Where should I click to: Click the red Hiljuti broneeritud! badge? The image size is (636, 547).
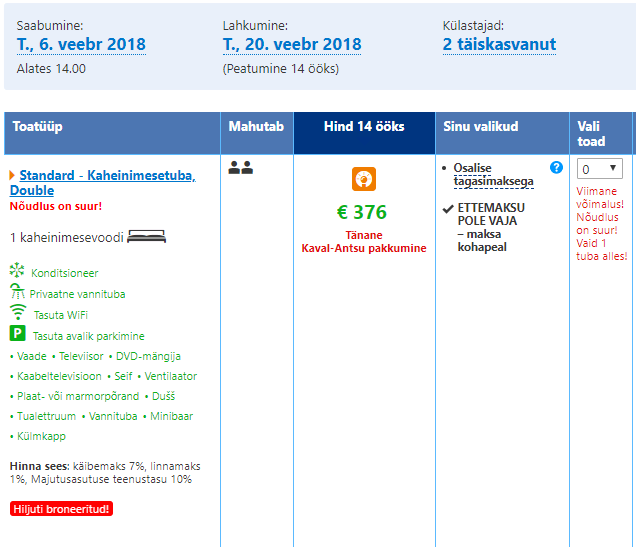click(61, 509)
